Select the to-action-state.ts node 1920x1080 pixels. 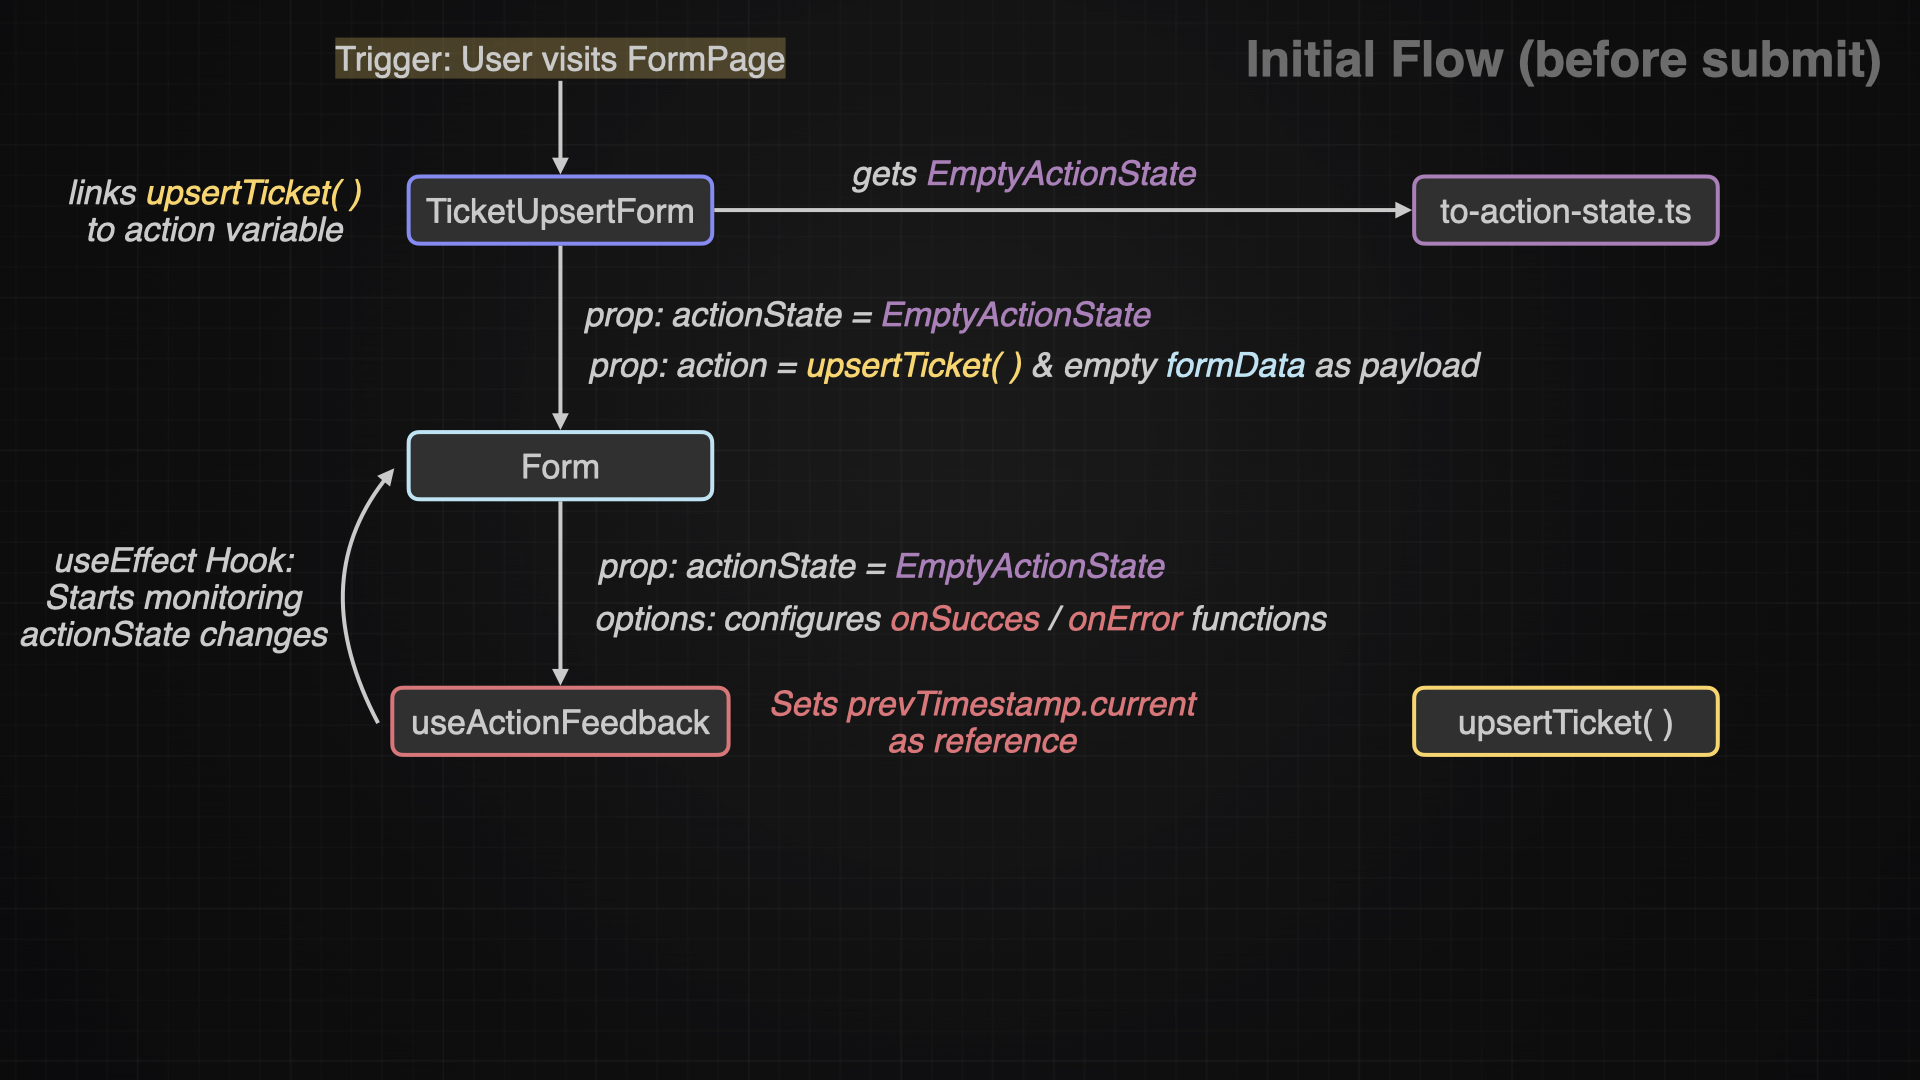coord(1565,211)
